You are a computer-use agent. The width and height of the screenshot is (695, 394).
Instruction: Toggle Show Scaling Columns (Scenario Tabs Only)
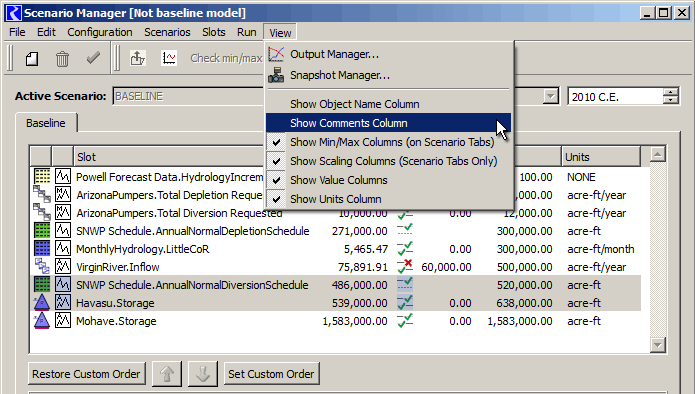click(388, 161)
